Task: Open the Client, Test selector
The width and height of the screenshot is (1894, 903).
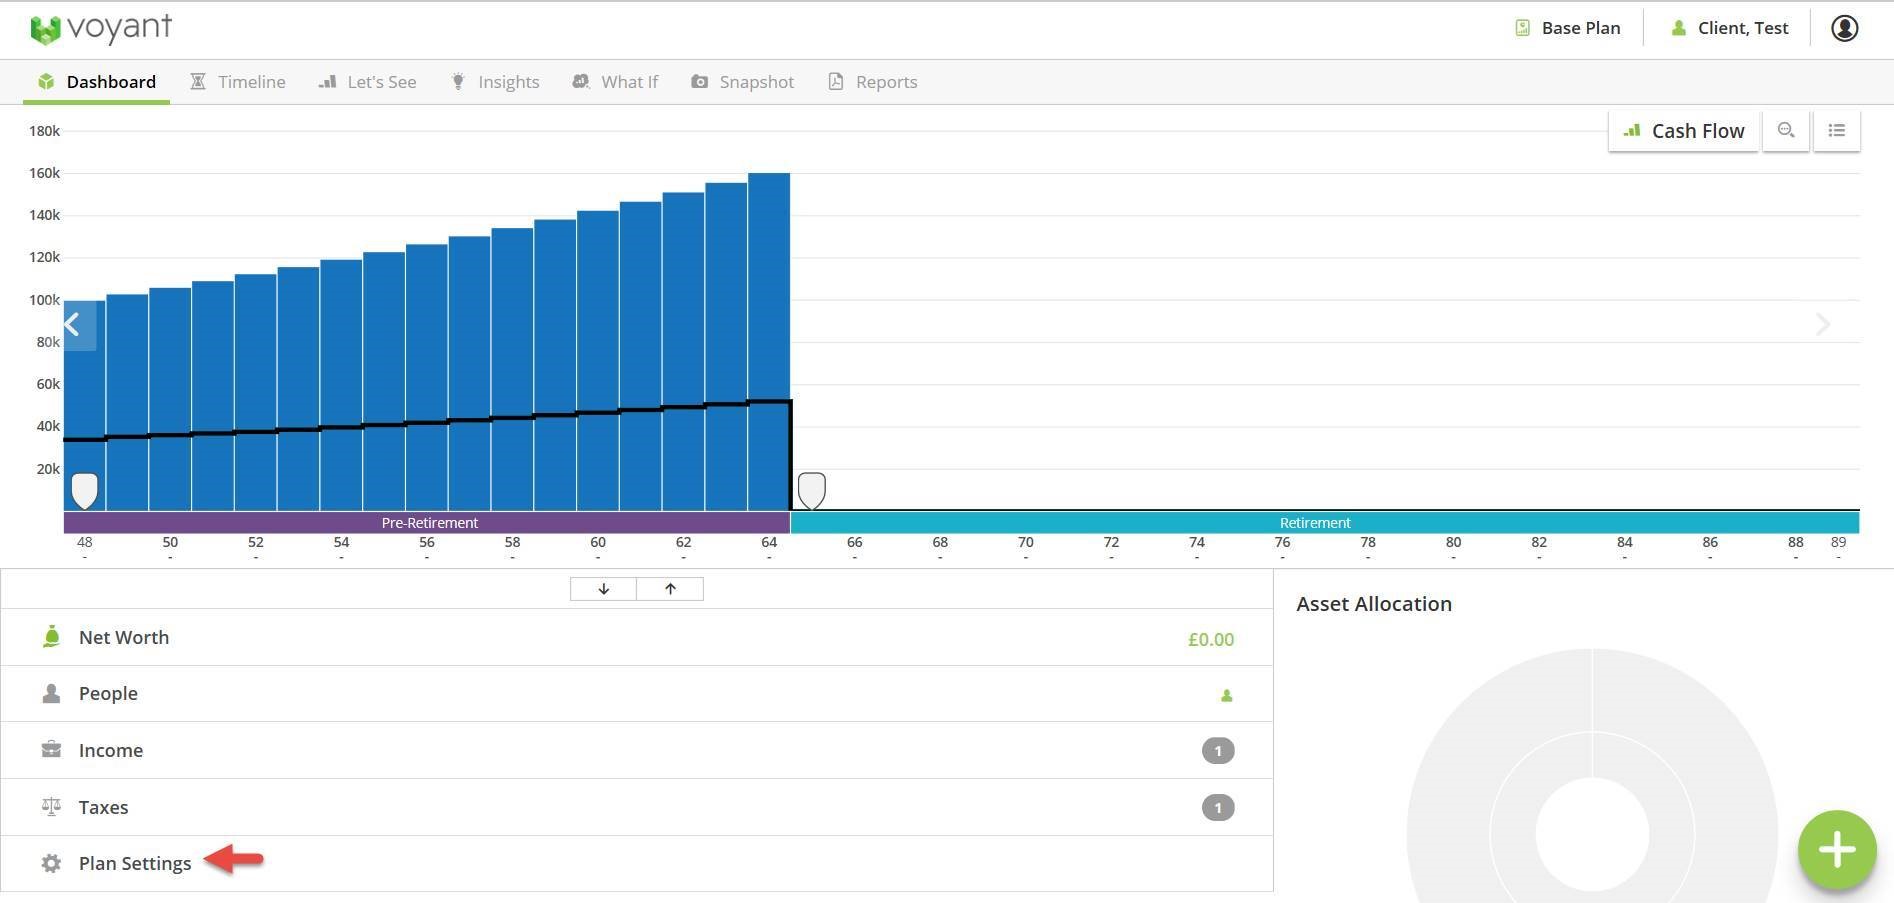Action: [1729, 28]
